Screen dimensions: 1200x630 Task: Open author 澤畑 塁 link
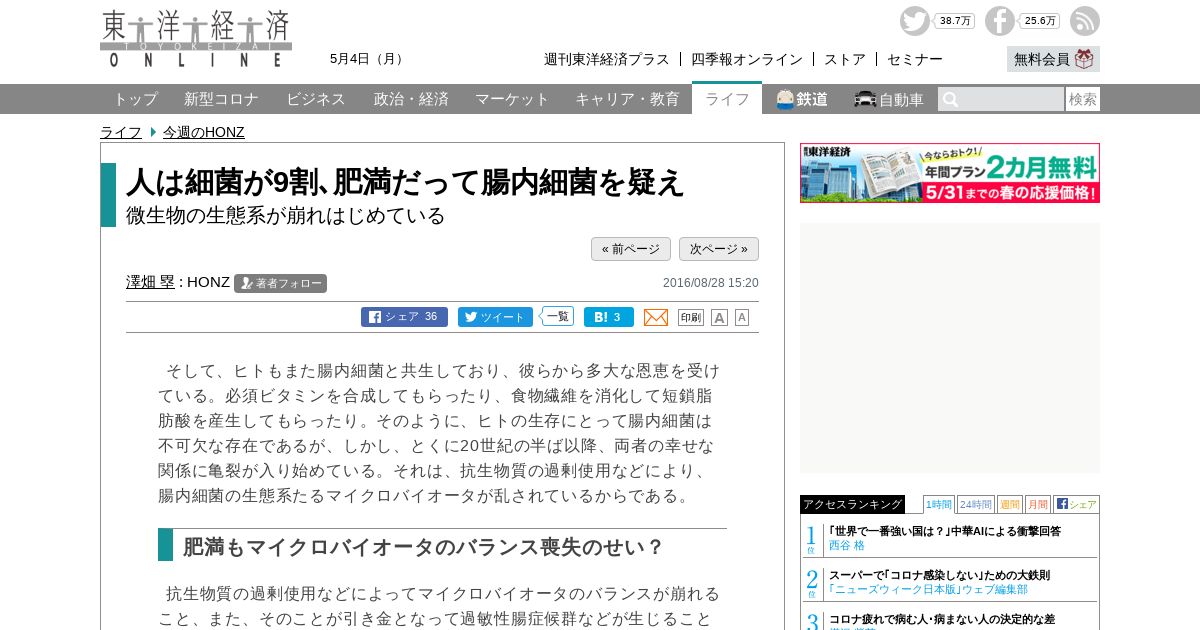(x=150, y=282)
